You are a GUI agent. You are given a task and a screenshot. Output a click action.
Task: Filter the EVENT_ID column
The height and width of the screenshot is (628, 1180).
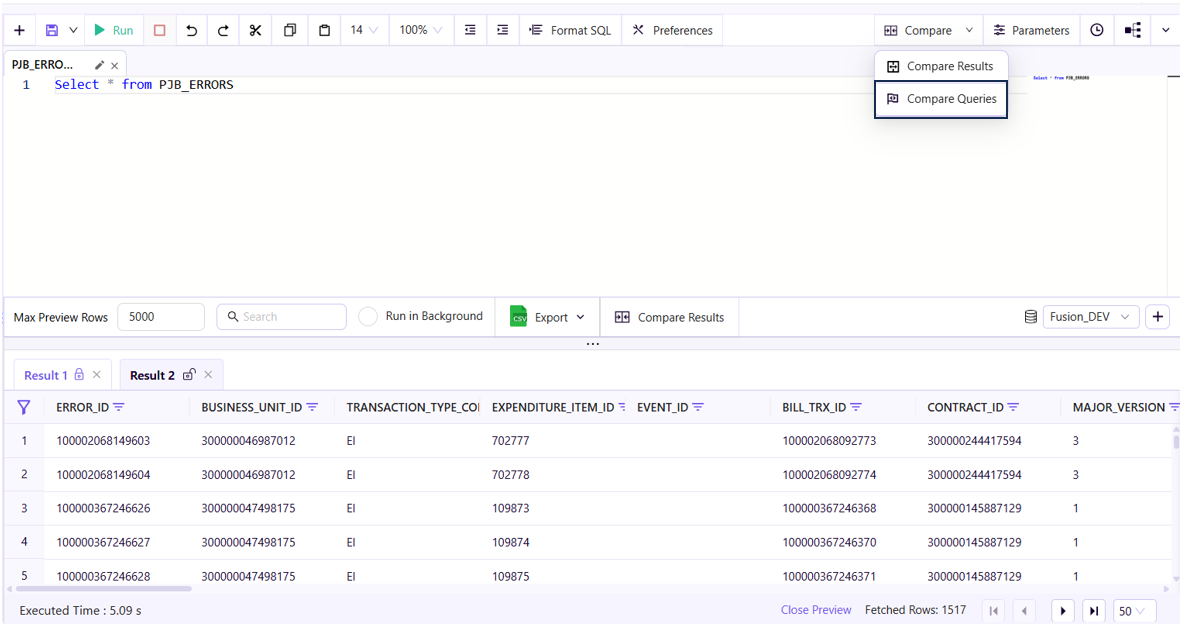click(698, 407)
